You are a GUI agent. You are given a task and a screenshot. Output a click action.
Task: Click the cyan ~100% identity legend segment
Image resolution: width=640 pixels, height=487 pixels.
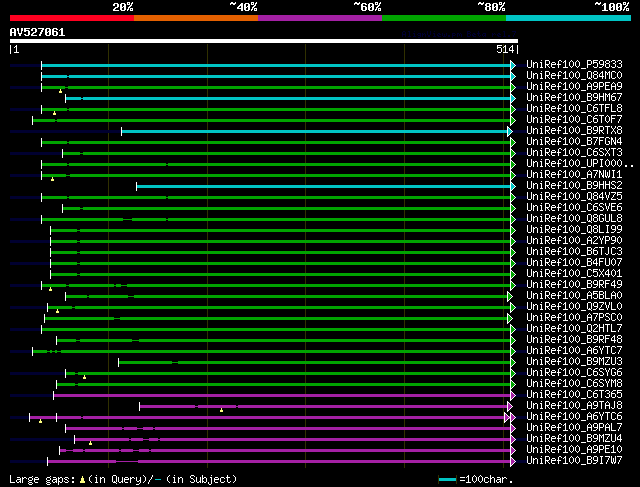(x=568, y=18)
